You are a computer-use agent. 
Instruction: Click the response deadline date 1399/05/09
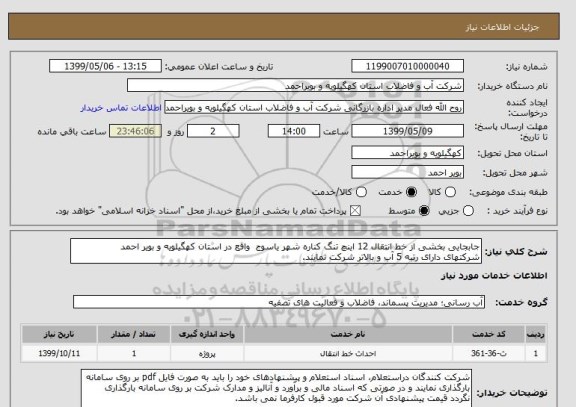pyautogui.click(x=407, y=131)
